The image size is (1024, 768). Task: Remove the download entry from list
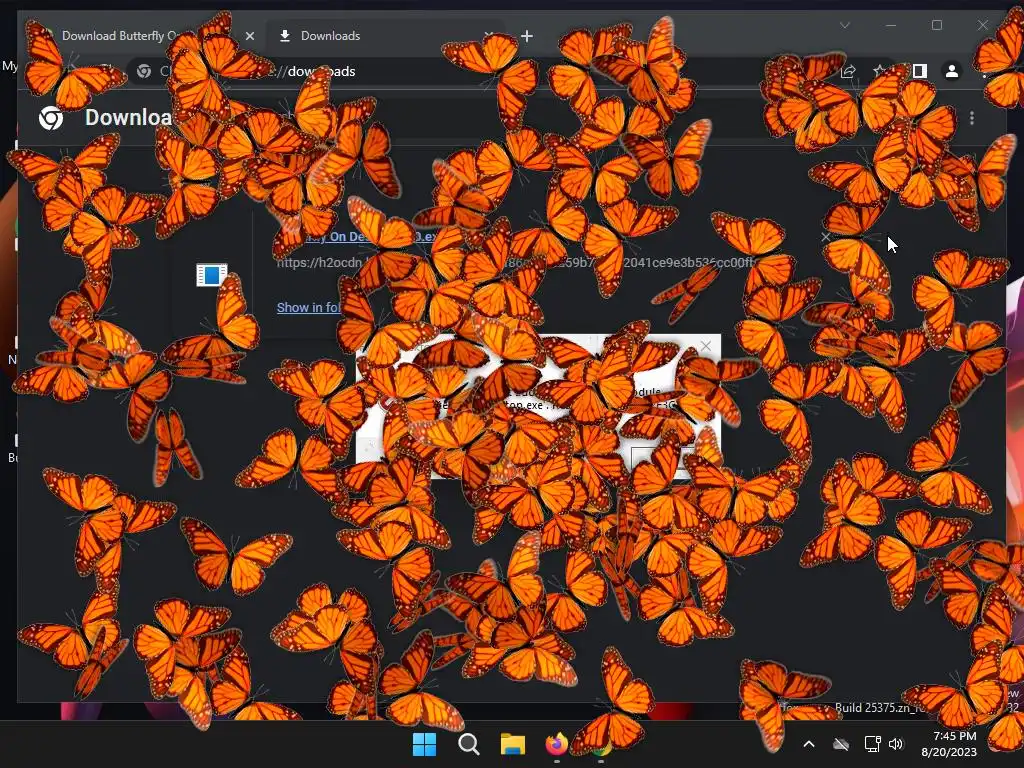(825, 237)
